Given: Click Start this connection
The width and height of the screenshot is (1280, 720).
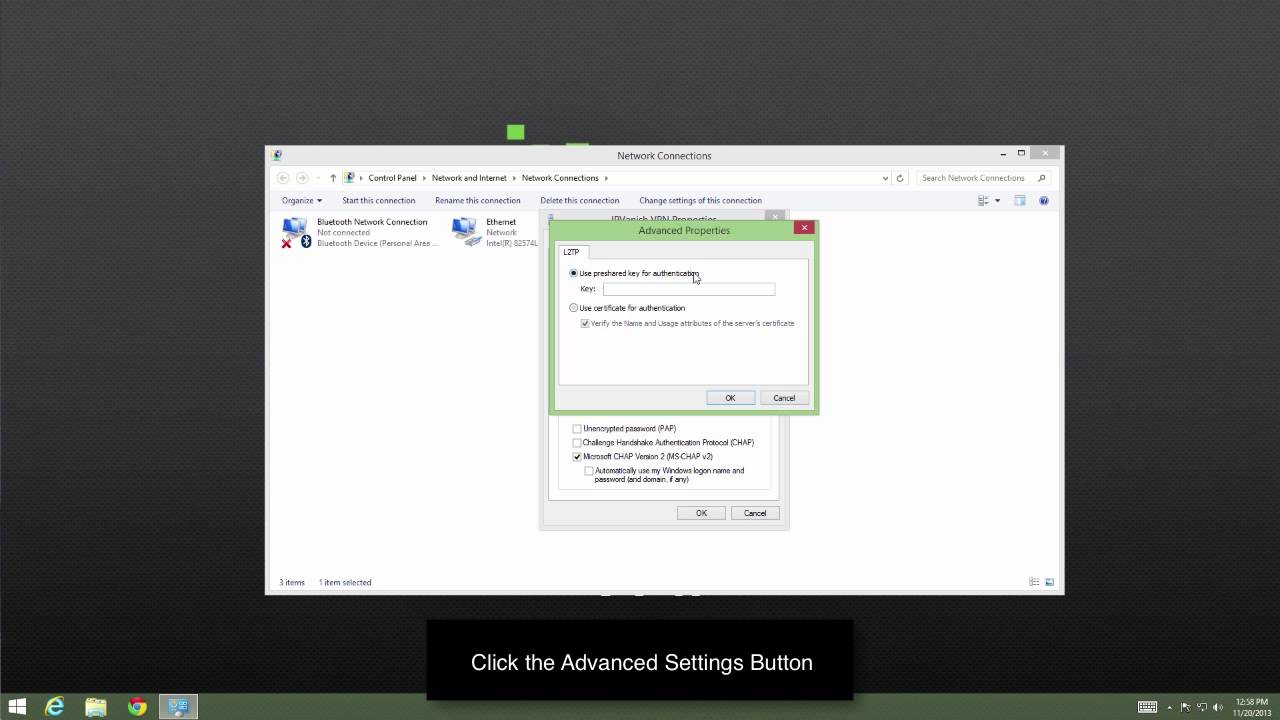Looking at the screenshot, I should pyautogui.click(x=379, y=200).
